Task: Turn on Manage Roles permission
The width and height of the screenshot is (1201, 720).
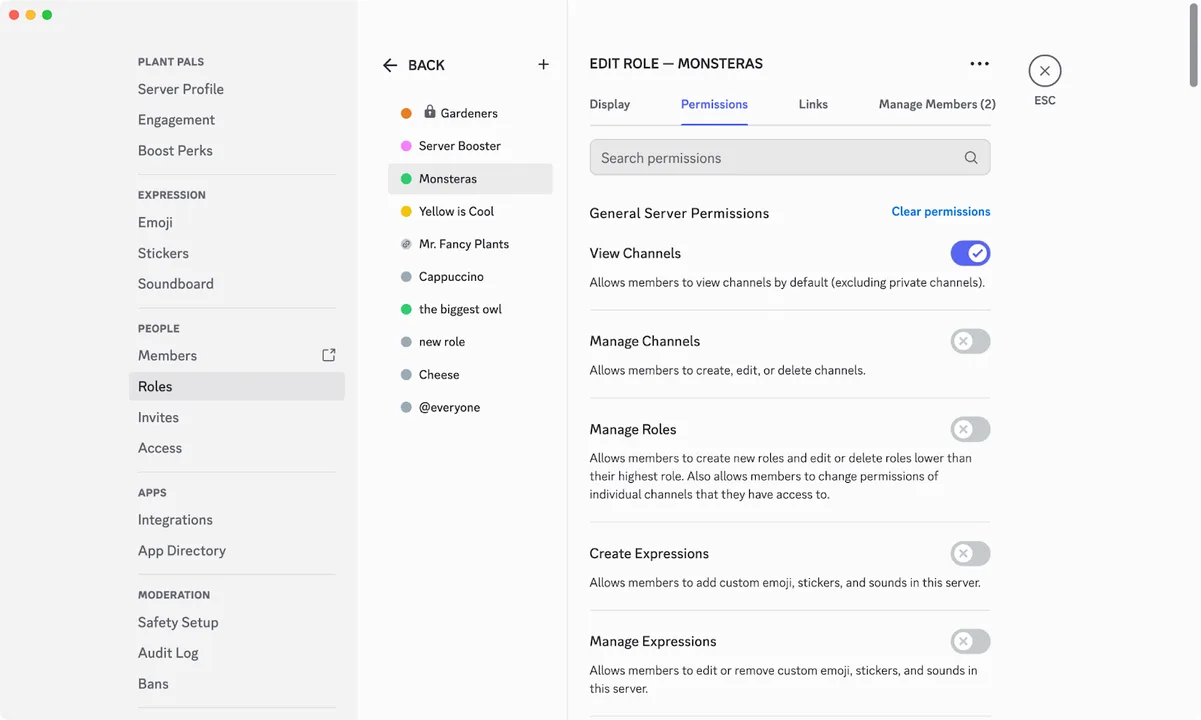Action: point(970,429)
